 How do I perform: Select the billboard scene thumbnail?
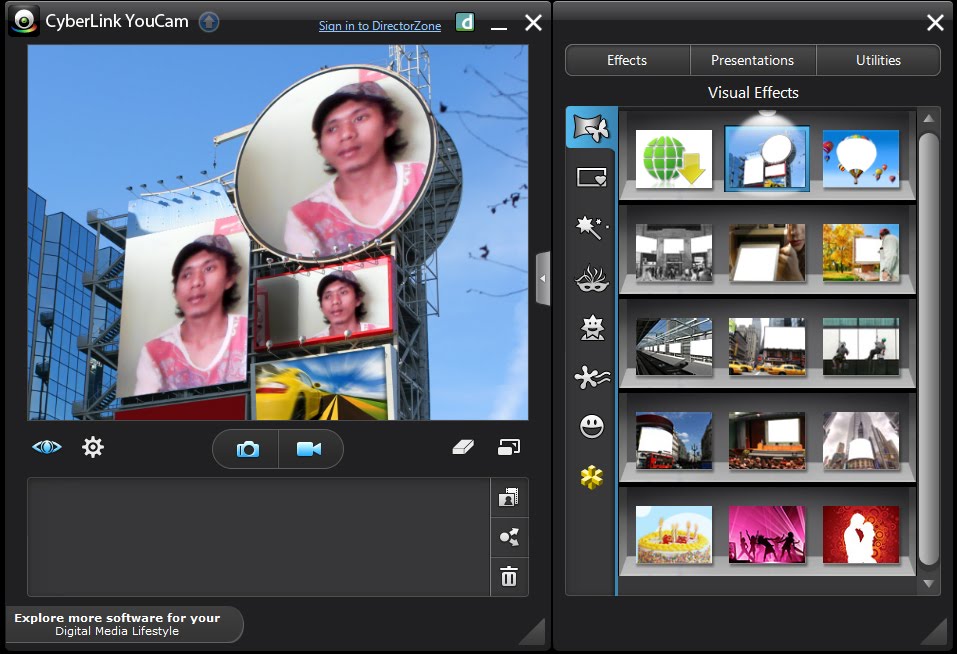pyautogui.click(x=767, y=159)
